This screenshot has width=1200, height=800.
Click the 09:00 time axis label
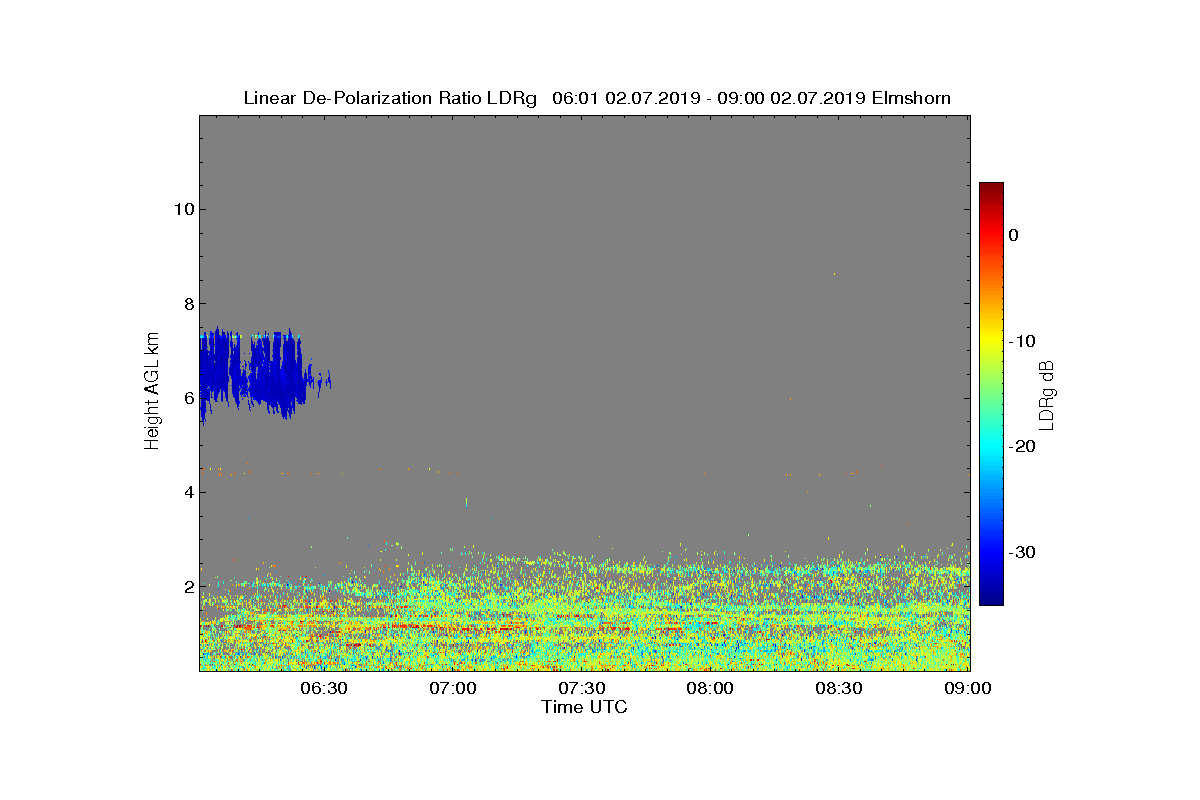click(x=969, y=689)
